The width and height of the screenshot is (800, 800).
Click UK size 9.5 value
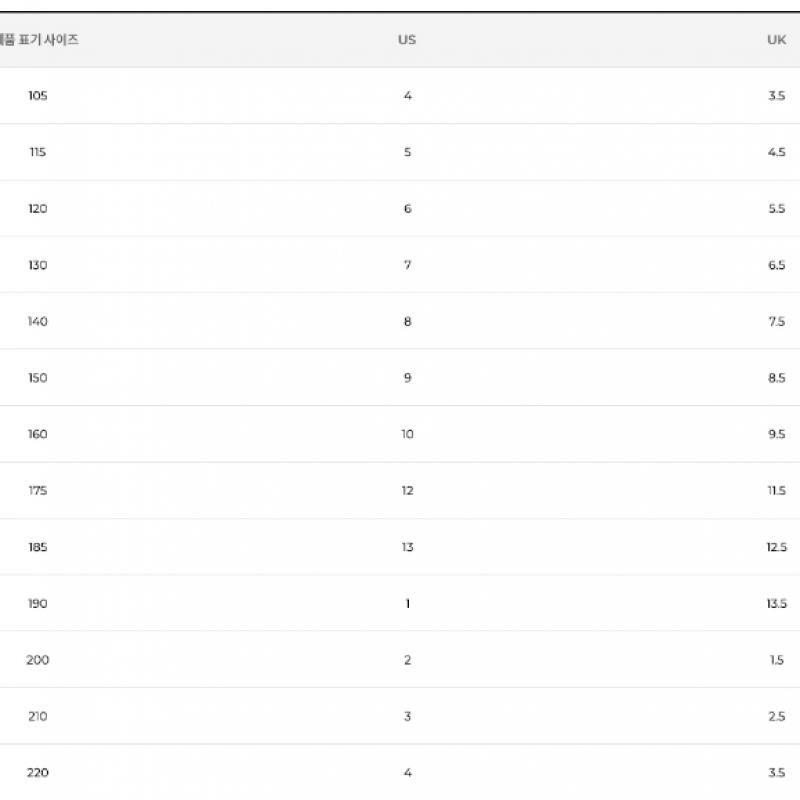[776, 434]
